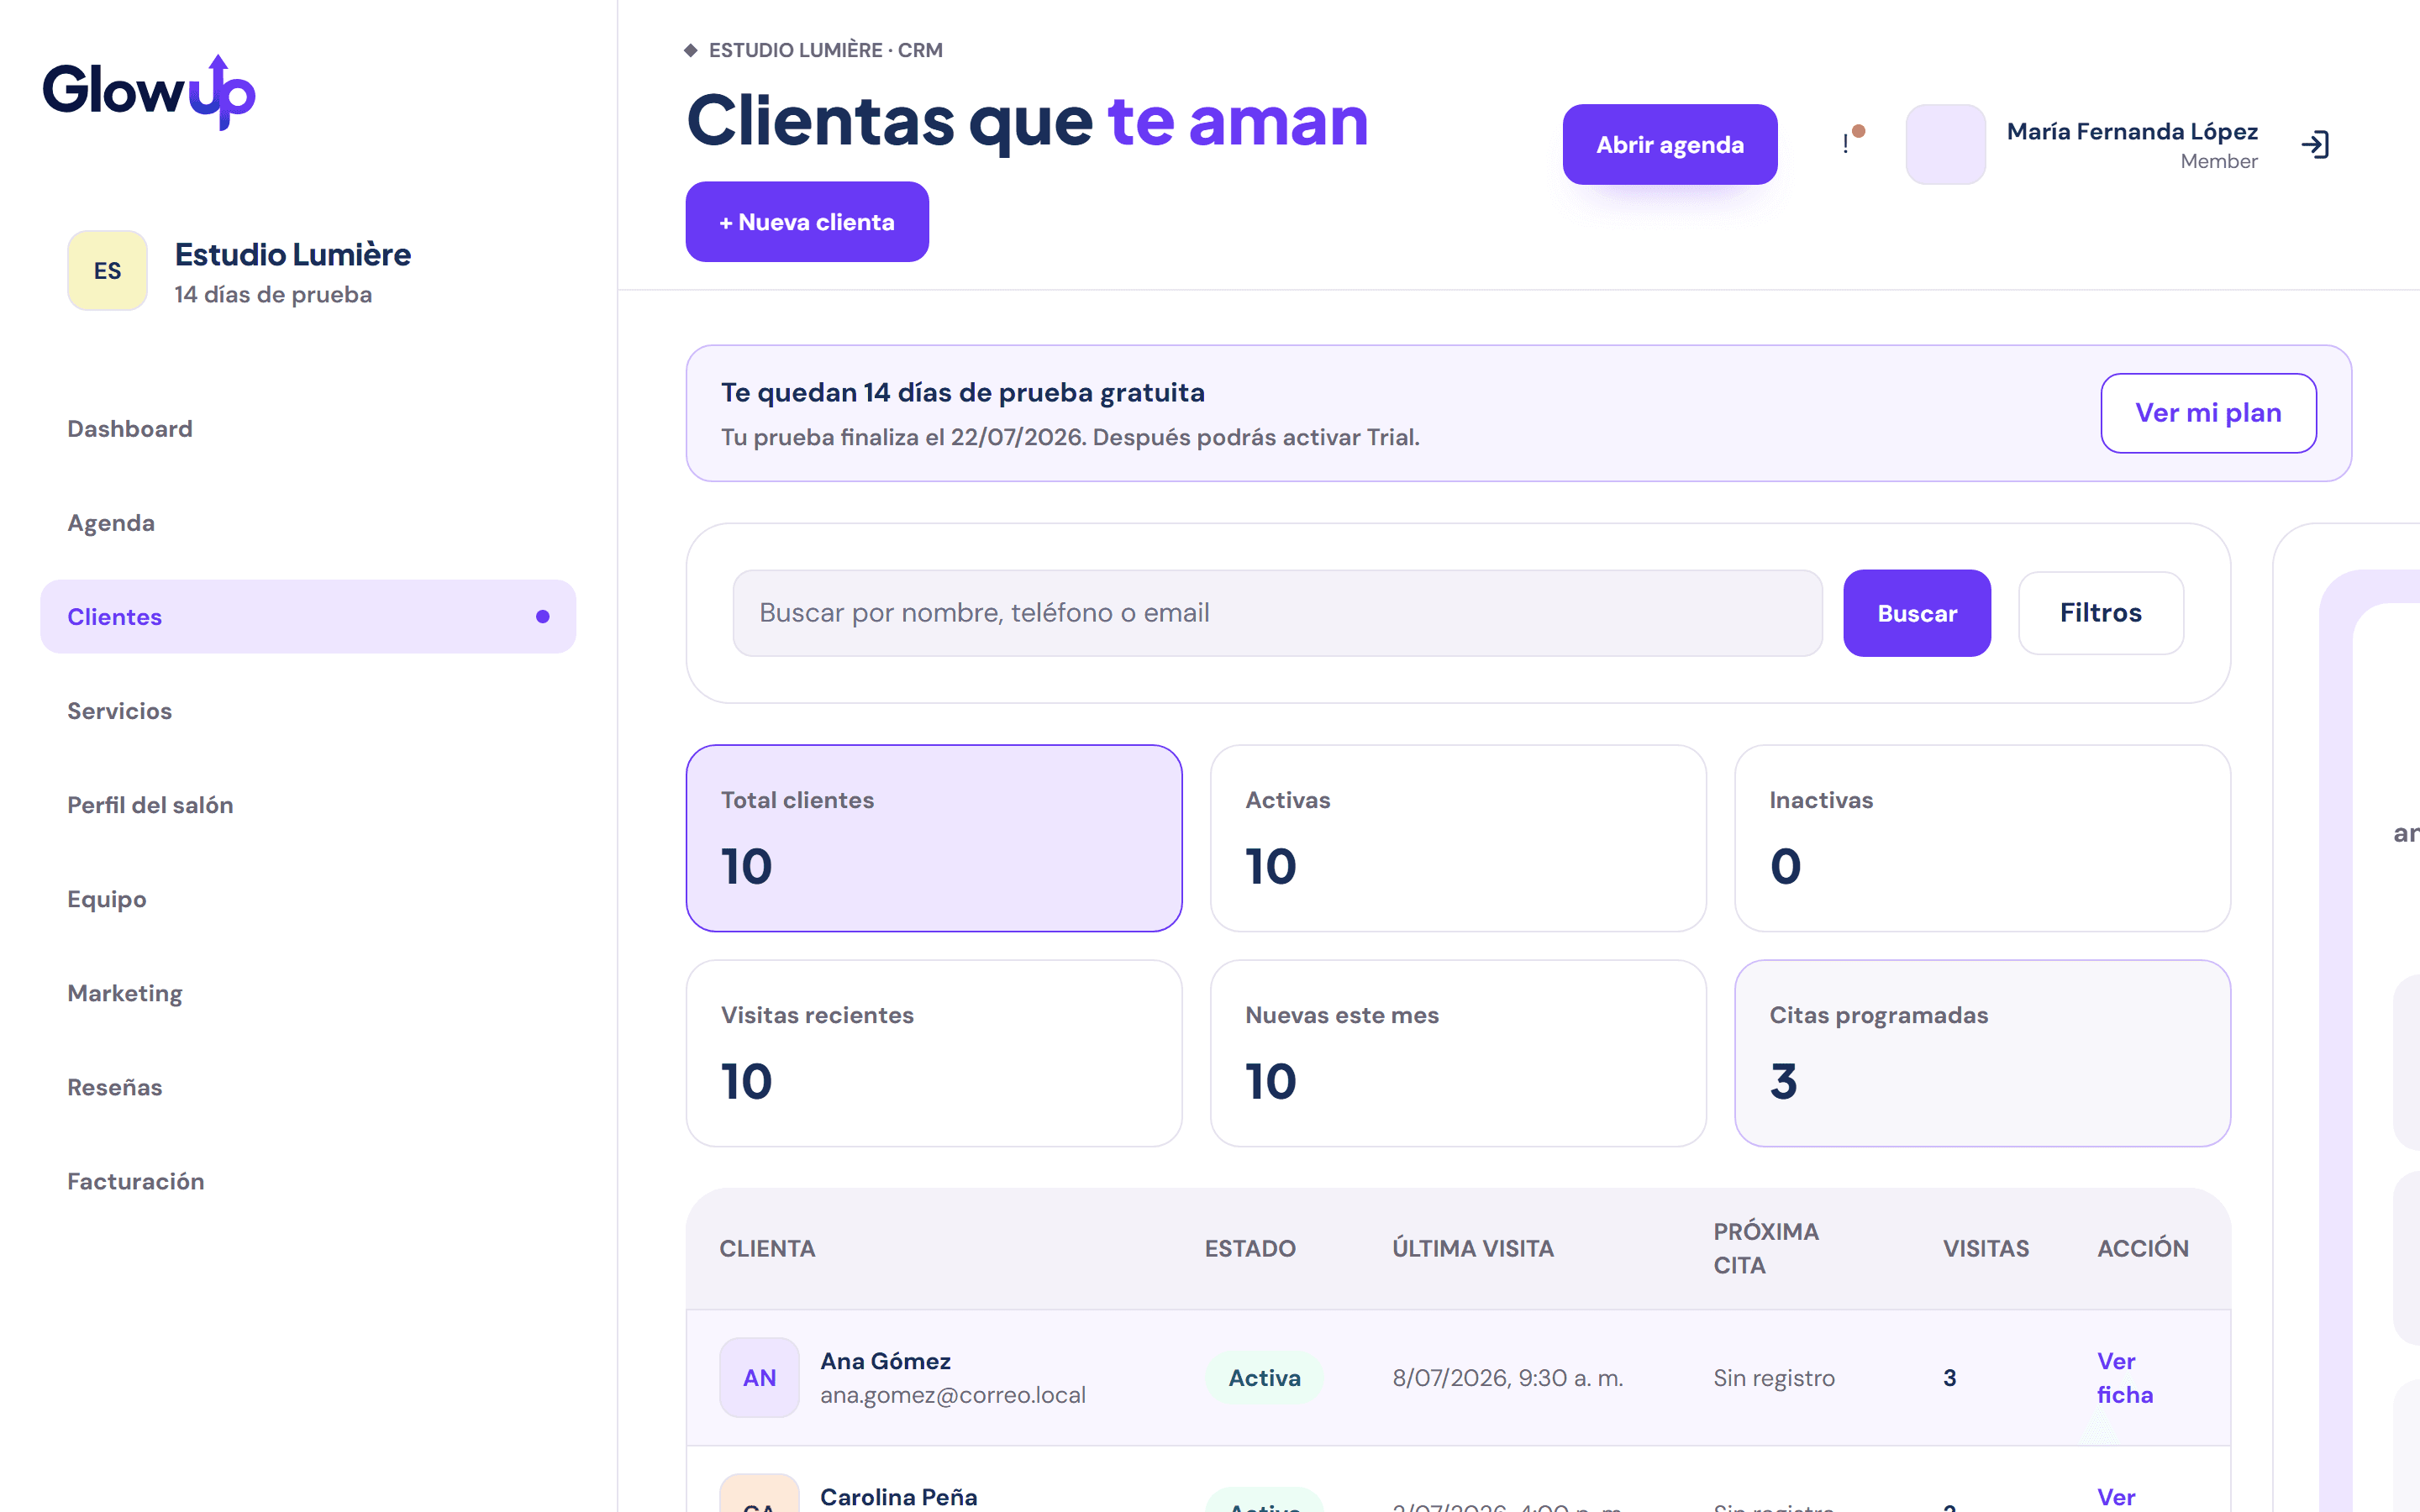This screenshot has width=2420, height=1512.
Task: Click María Fernanda López avatar
Action: 1945,145
